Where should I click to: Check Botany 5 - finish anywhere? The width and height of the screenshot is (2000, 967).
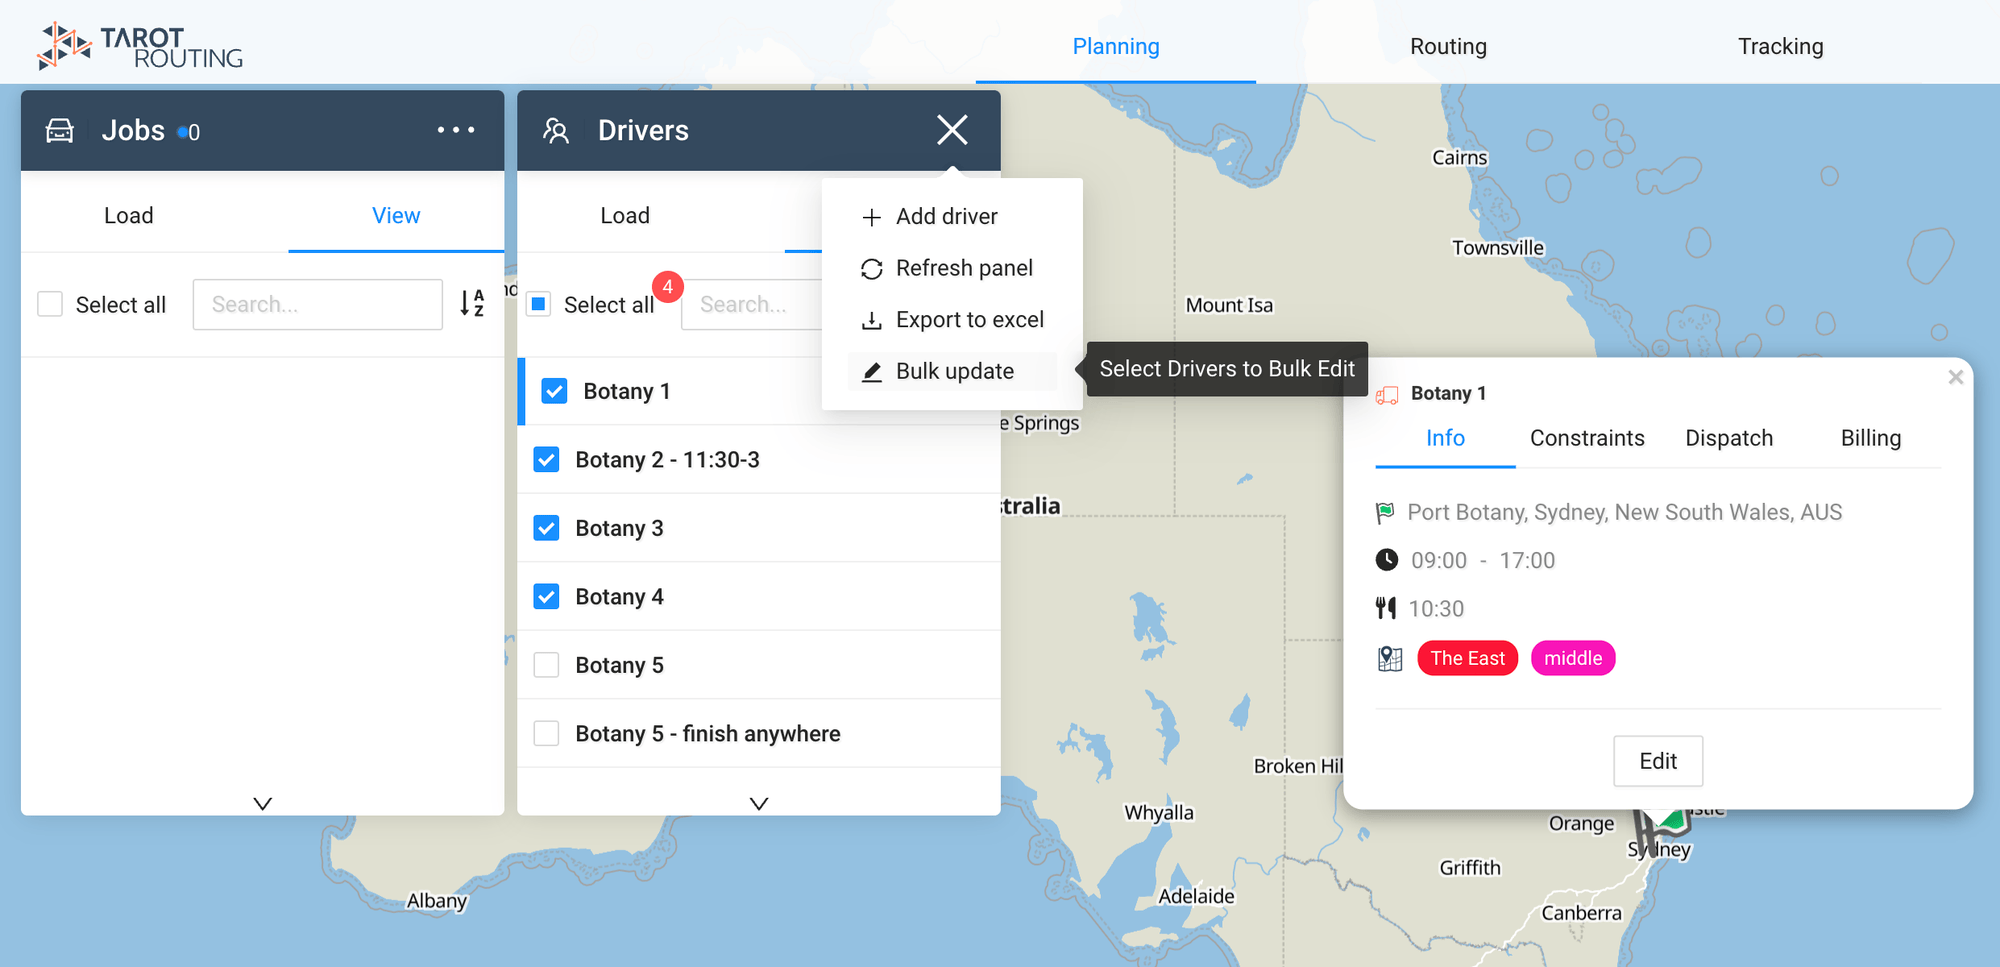click(x=546, y=734)
